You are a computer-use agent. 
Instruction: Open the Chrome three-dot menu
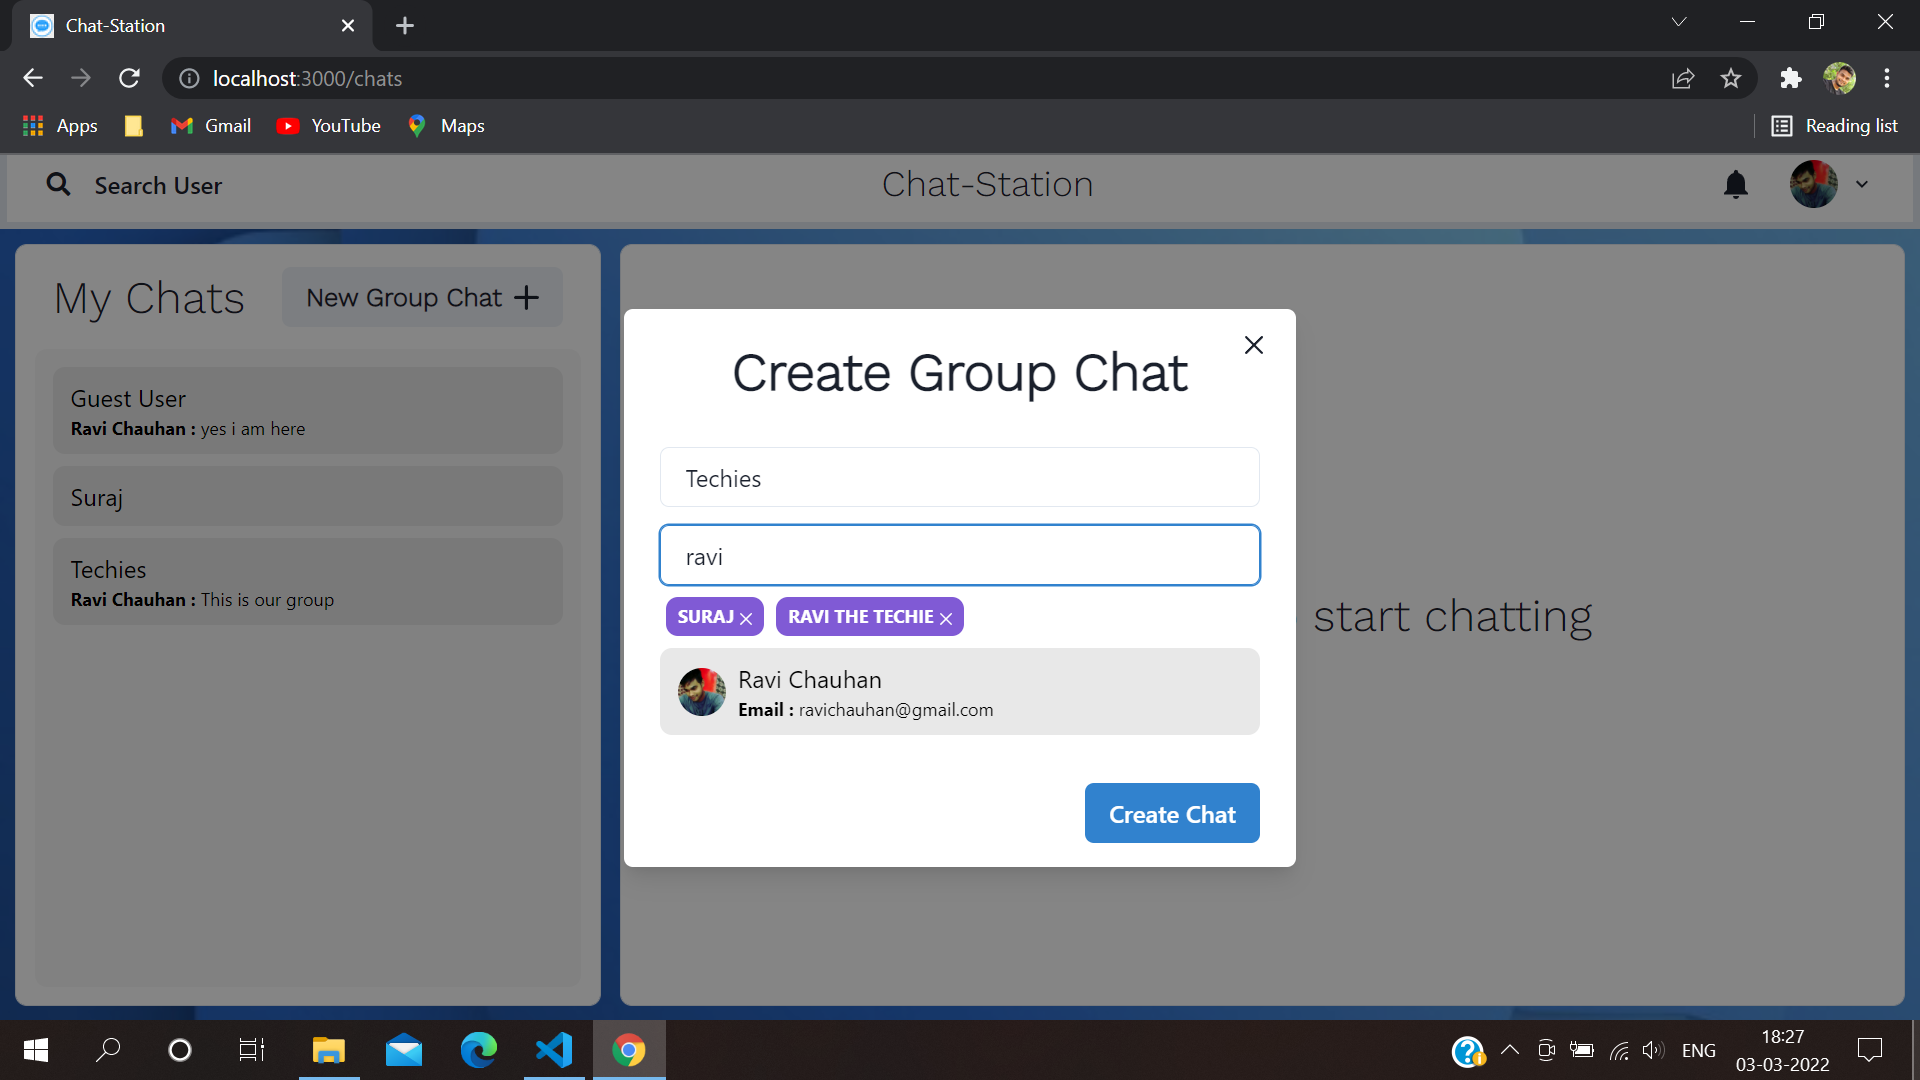(x=1888, y=78)
